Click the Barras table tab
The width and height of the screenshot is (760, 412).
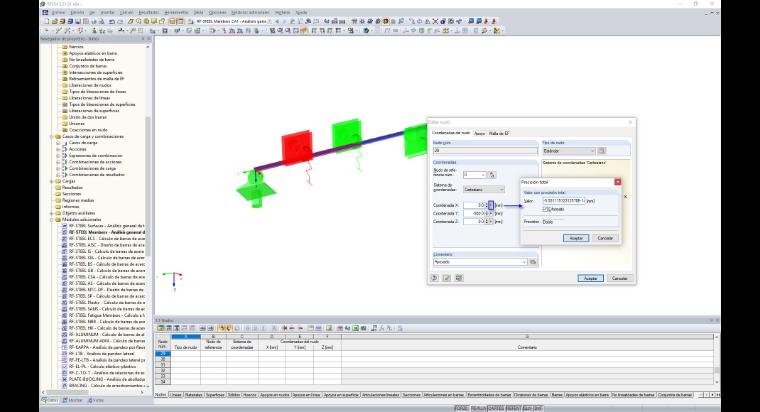tap(557, 395)
